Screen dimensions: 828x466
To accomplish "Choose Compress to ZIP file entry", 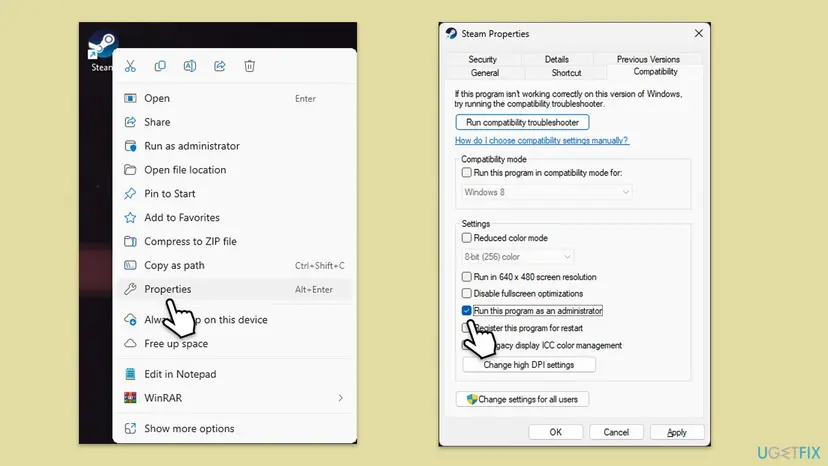I will coord(234,241).
